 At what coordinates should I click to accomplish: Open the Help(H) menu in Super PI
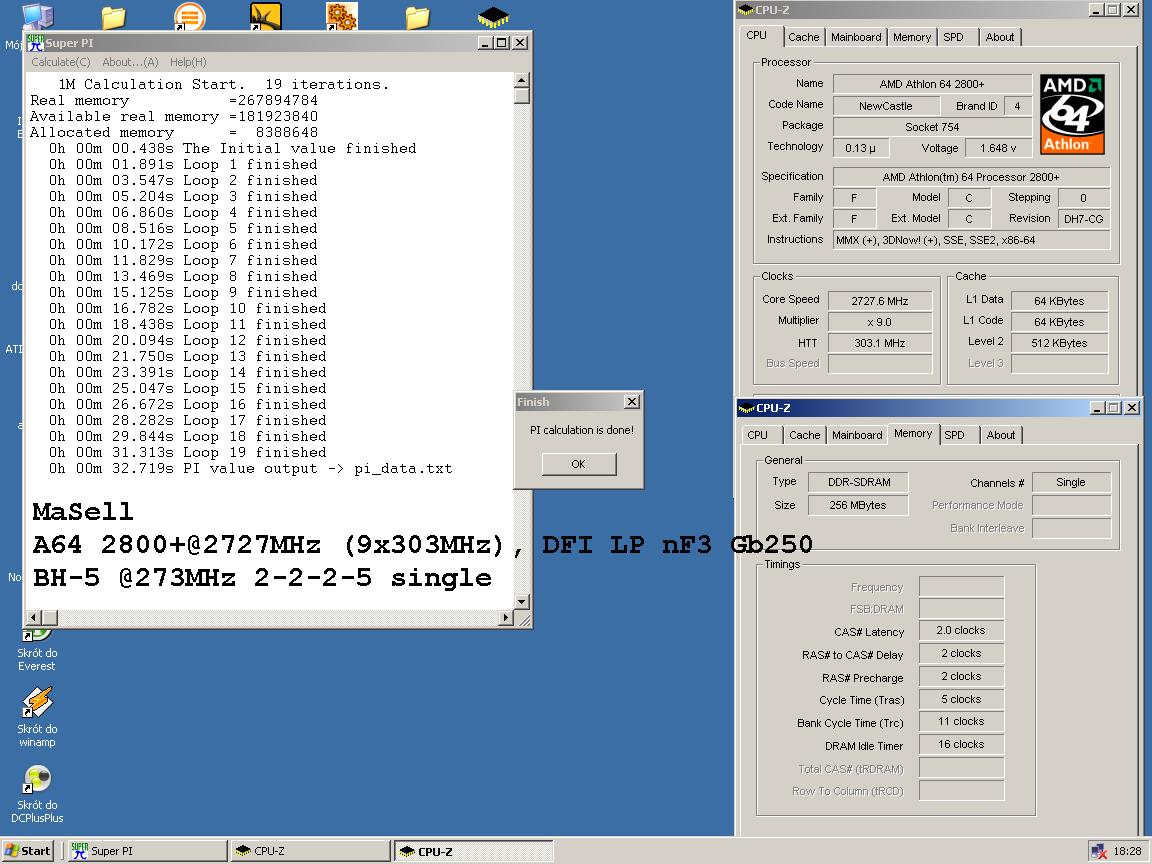point(188,62)
